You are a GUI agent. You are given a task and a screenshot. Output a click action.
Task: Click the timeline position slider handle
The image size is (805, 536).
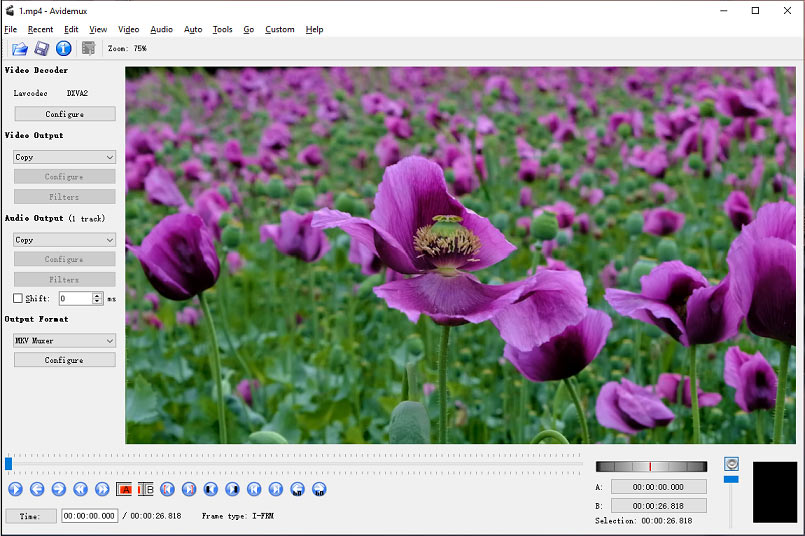point(8,464)
